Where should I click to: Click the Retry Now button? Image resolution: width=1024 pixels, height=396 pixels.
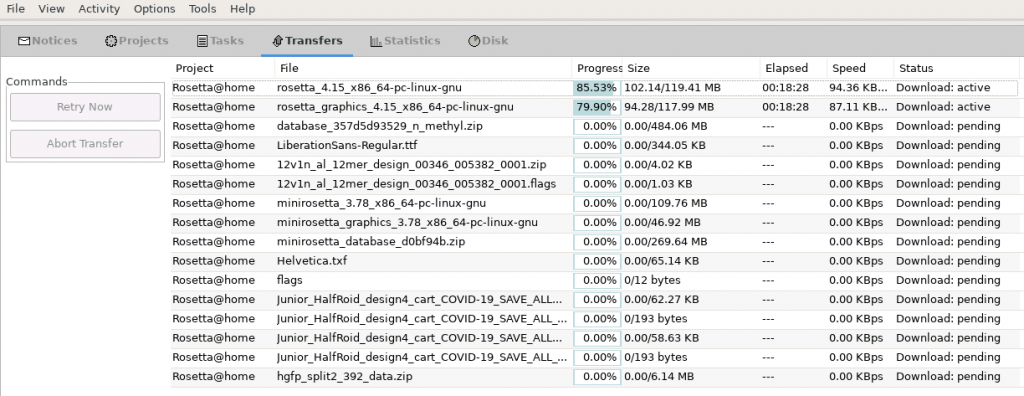tap(85, 107)
